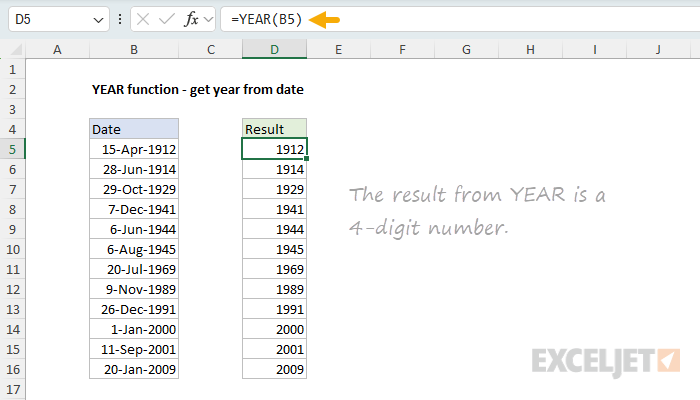This screenshot has width=700, height=400.
Task: Click result cell 1929
Action: coord(275,189)
